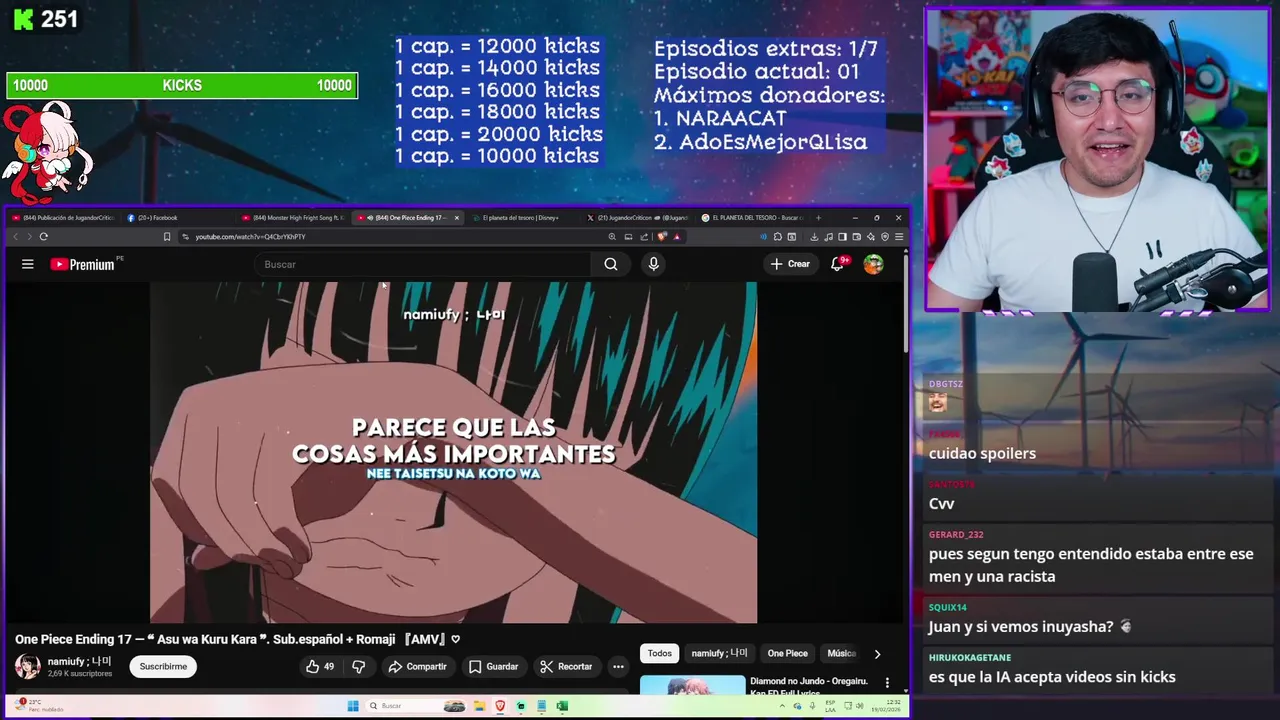Click donor name NARAACAT in overlay

pyautogui.click(x=731, y=119)
